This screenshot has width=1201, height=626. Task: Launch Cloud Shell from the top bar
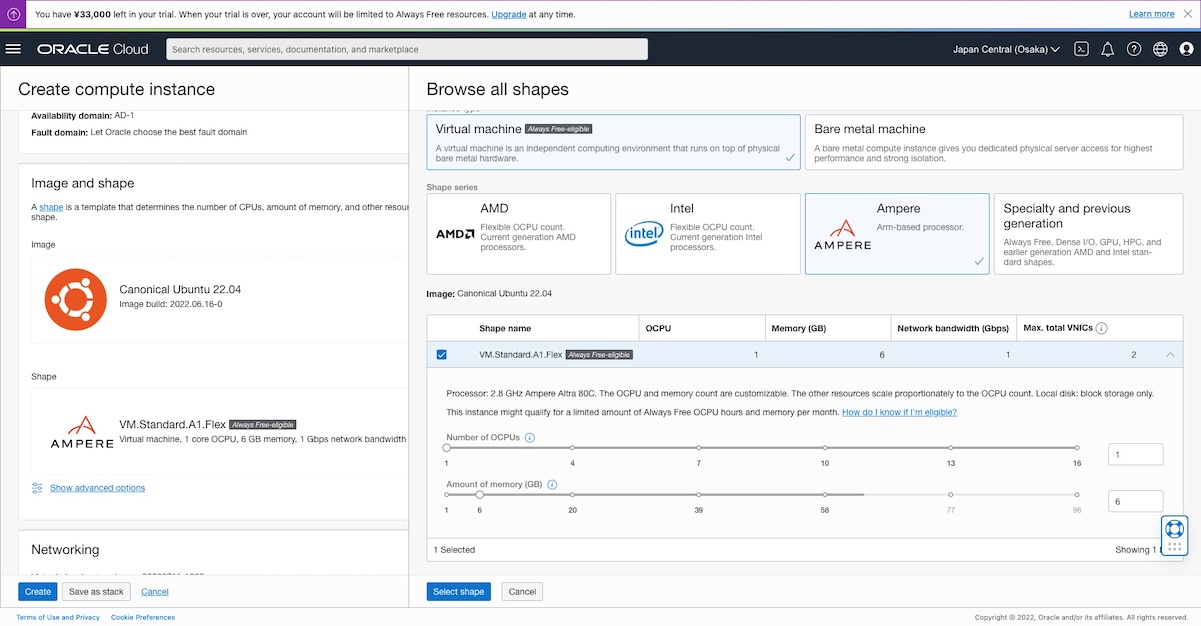point(1081,49)
